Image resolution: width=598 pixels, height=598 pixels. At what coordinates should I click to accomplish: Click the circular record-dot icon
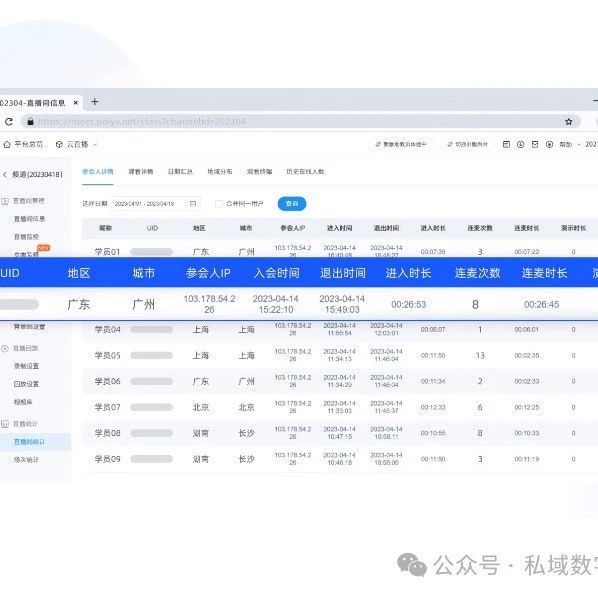pos(550,144)
